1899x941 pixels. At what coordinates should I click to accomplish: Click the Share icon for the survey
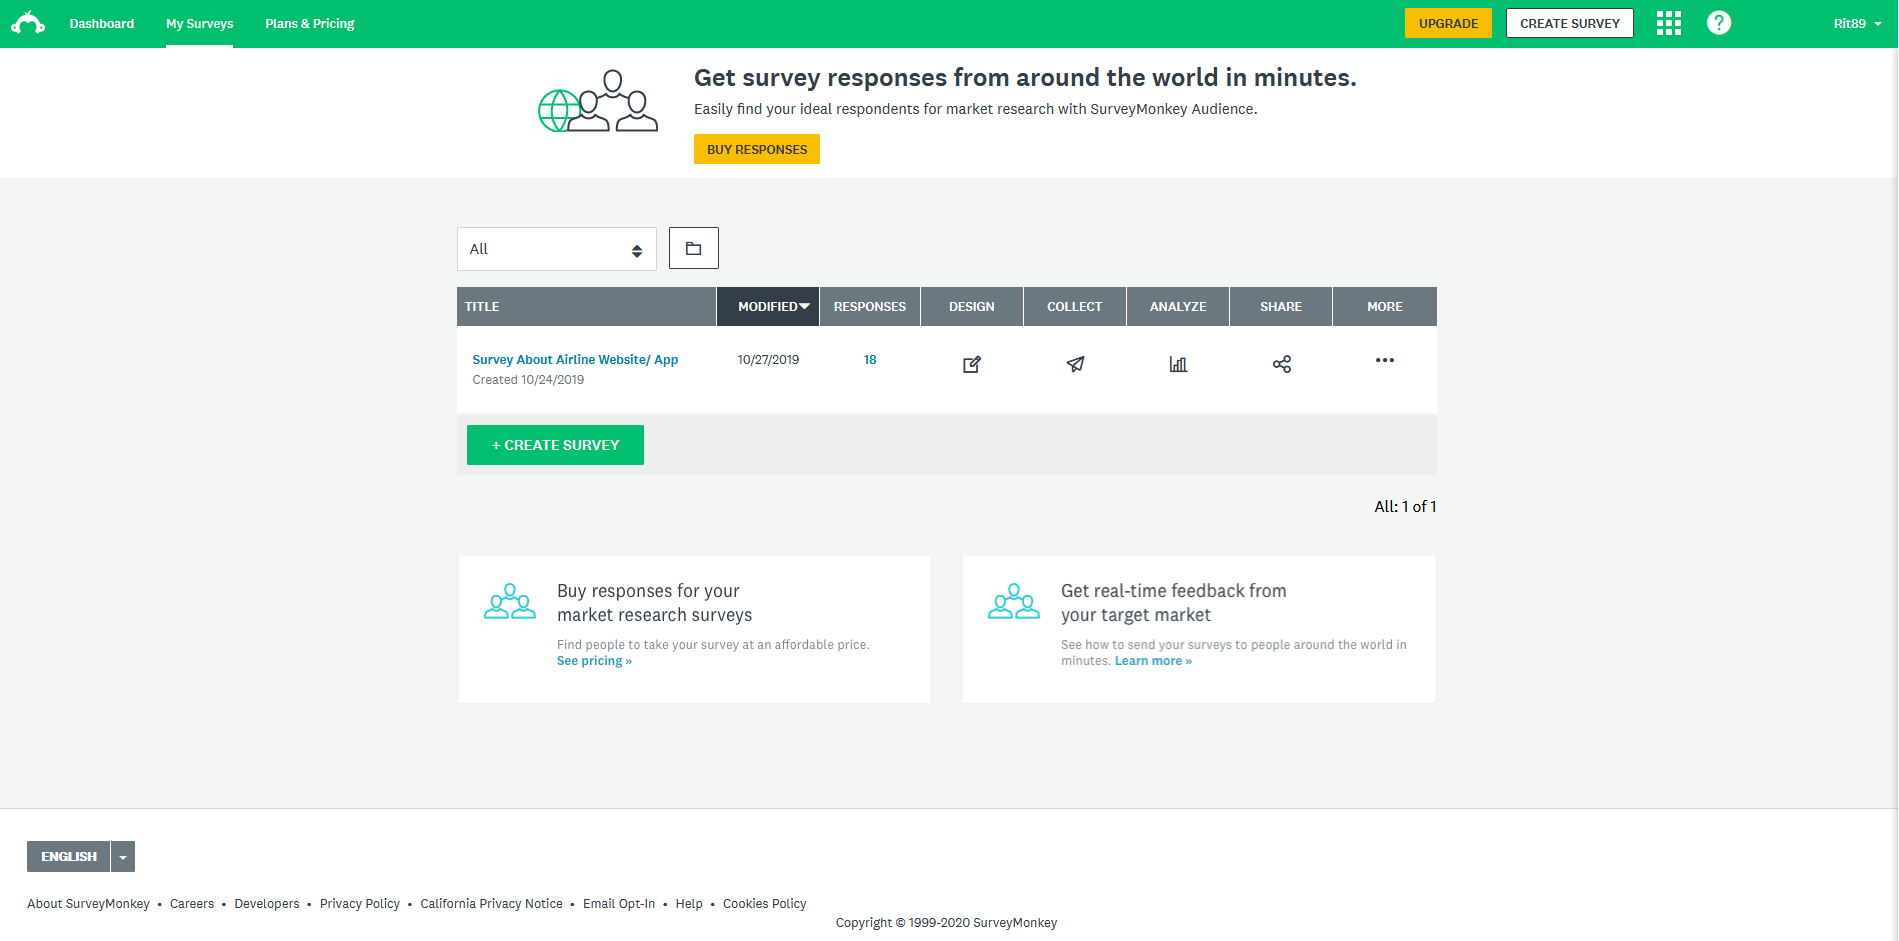click(x=1281, y=364)
